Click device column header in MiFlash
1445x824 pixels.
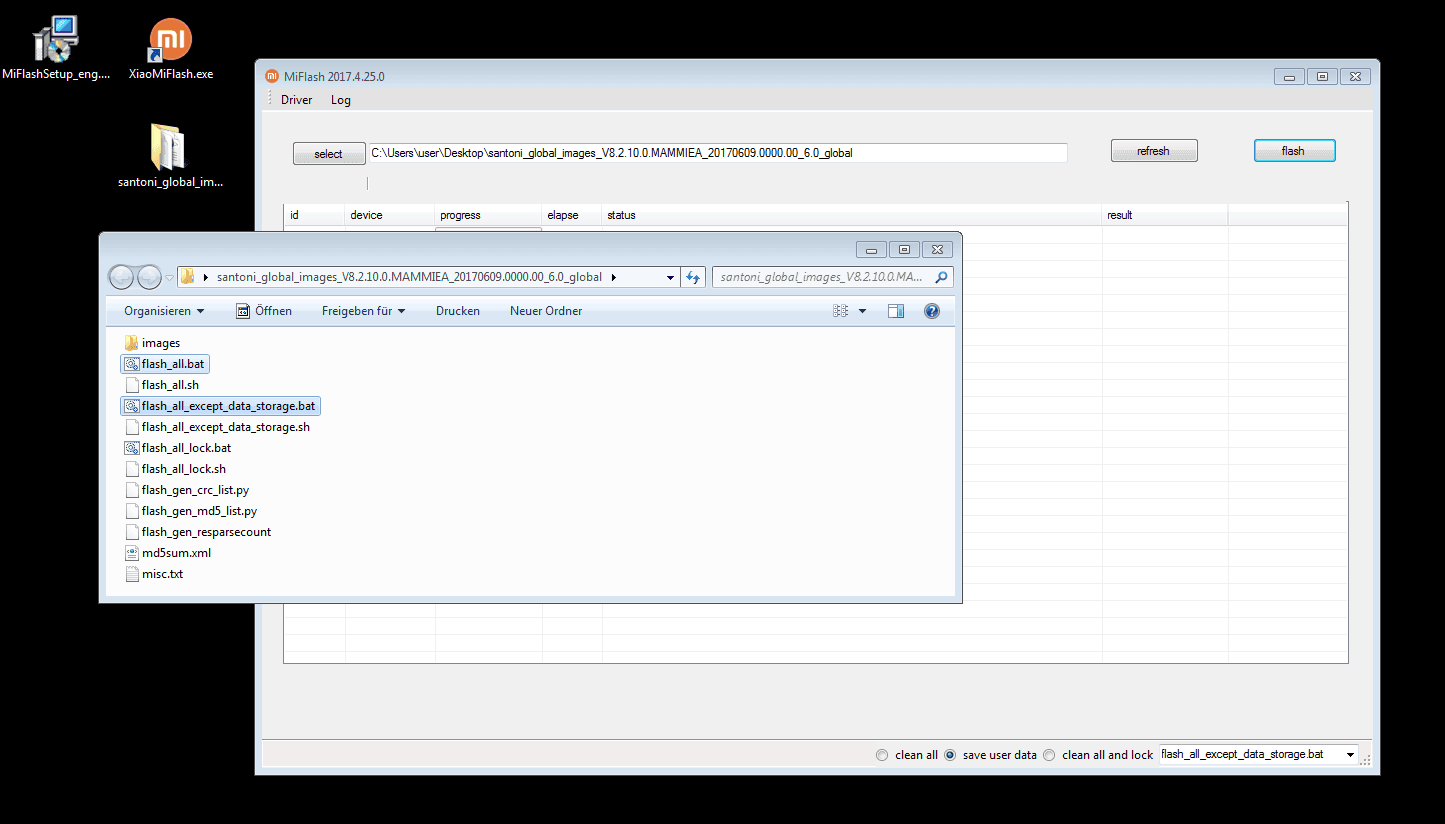coord(390,215)
